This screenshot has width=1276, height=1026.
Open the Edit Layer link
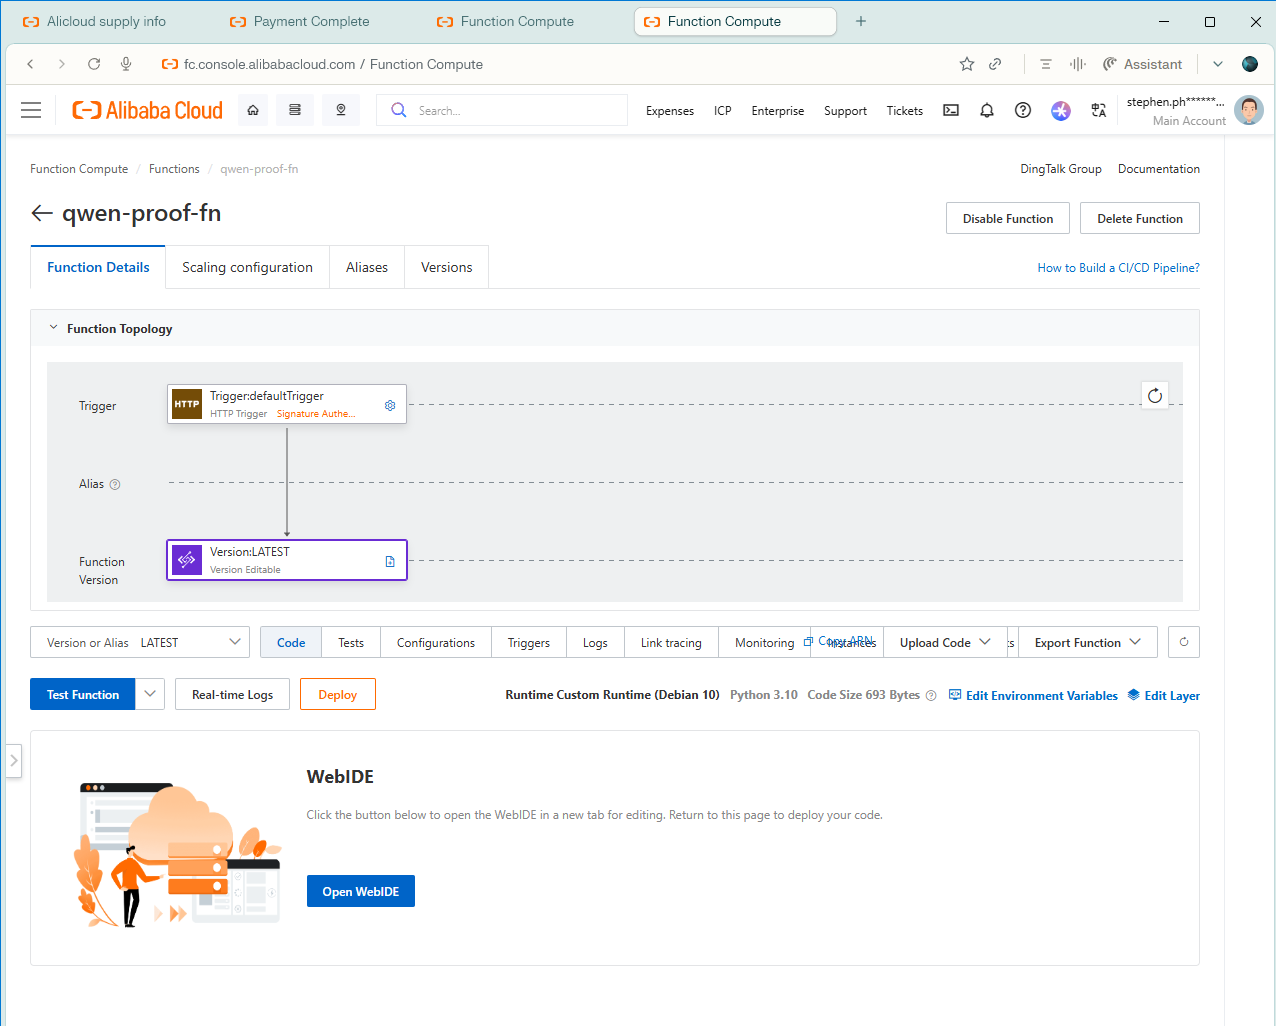click(x=1164, y=695)
